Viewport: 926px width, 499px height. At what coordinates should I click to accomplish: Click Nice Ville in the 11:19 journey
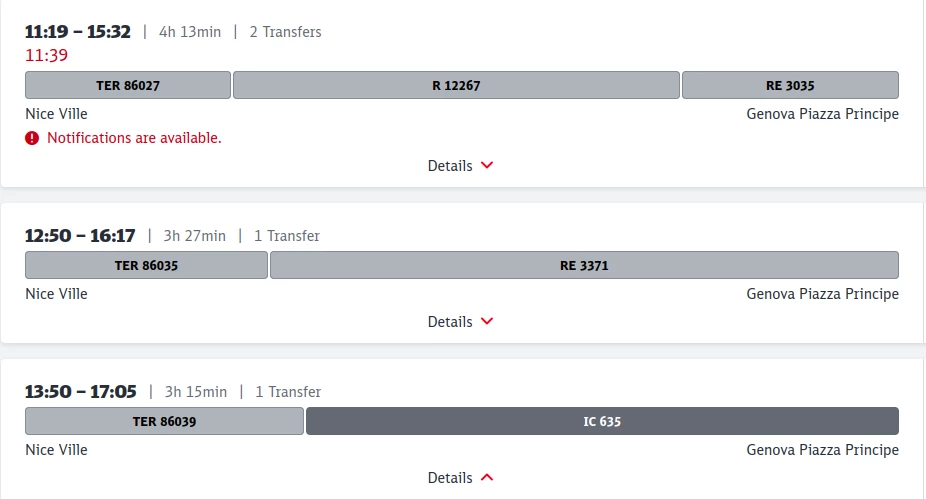coord(56,114)
